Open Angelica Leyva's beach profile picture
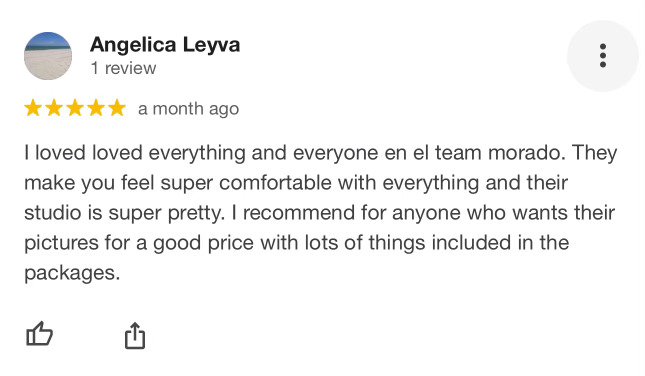The width and height of the screenshot is (645, 376). 48,56
